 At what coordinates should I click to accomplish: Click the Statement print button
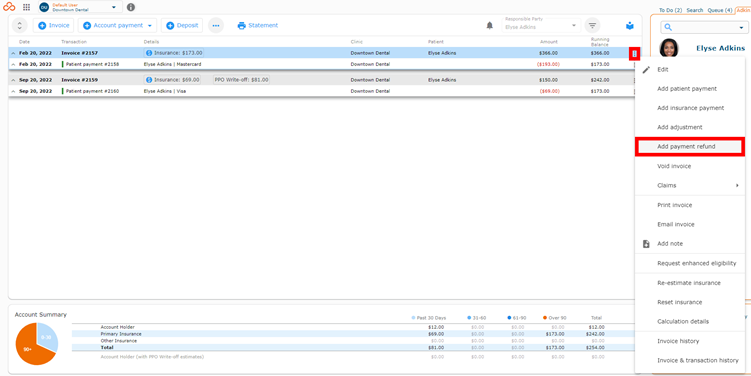(x=258, y=25)
